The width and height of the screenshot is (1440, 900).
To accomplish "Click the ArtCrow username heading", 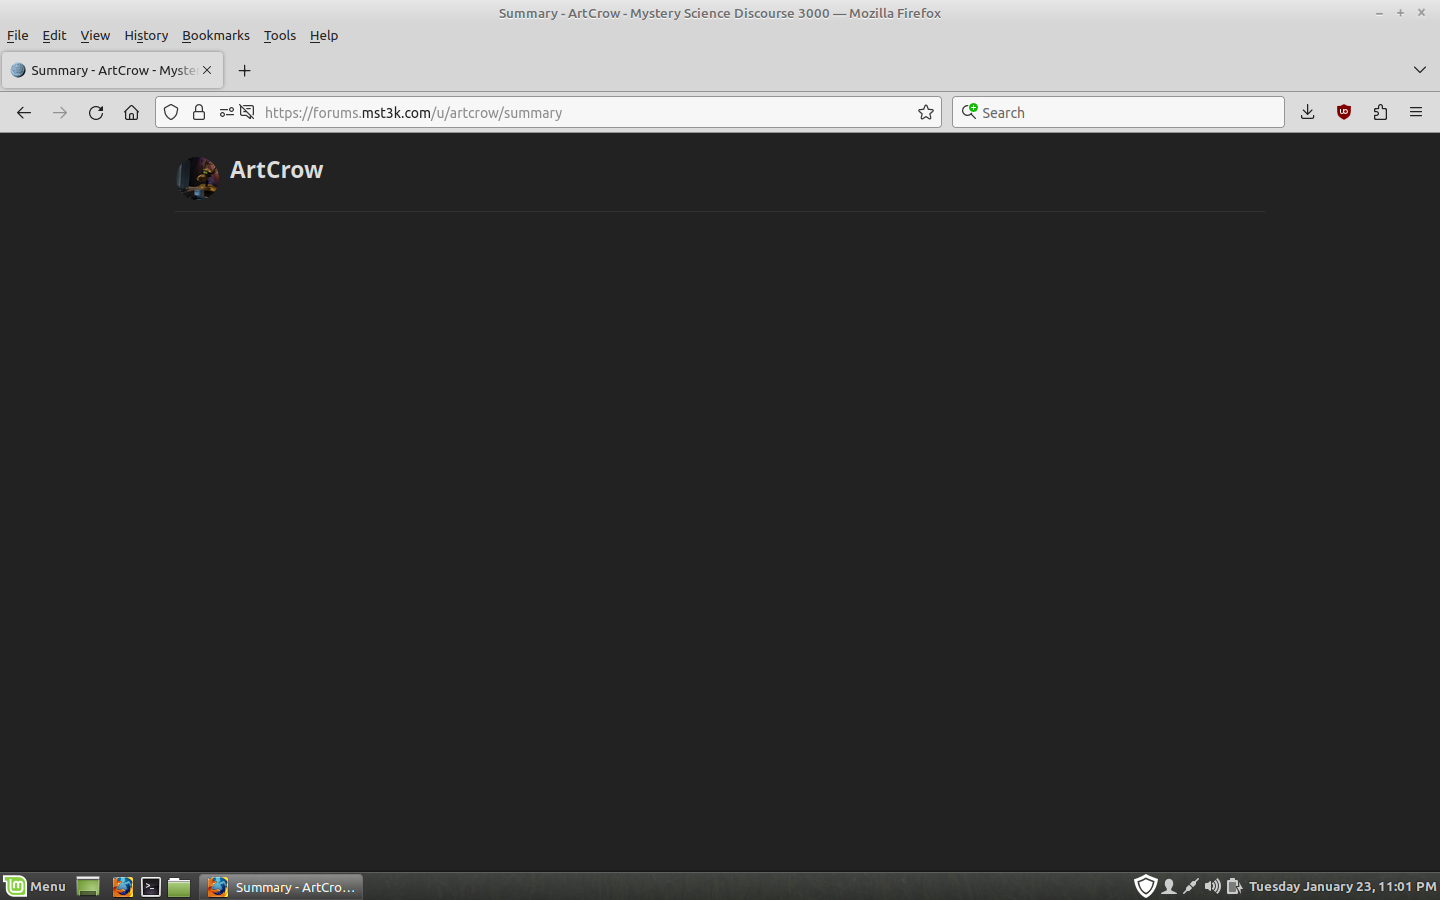I will (x=276, y=170).
